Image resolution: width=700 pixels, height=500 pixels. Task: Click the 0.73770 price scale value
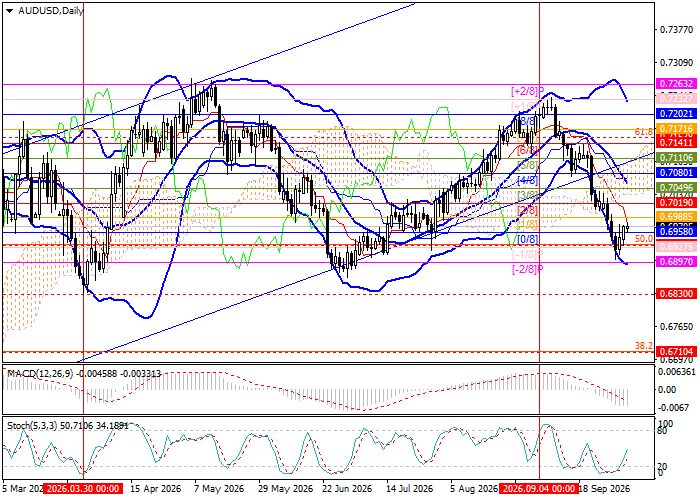pyautogui.click(x=677, y=30)
